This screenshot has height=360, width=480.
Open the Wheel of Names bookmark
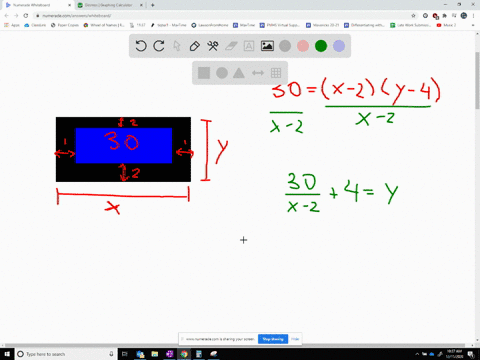[x=104, y=25]
